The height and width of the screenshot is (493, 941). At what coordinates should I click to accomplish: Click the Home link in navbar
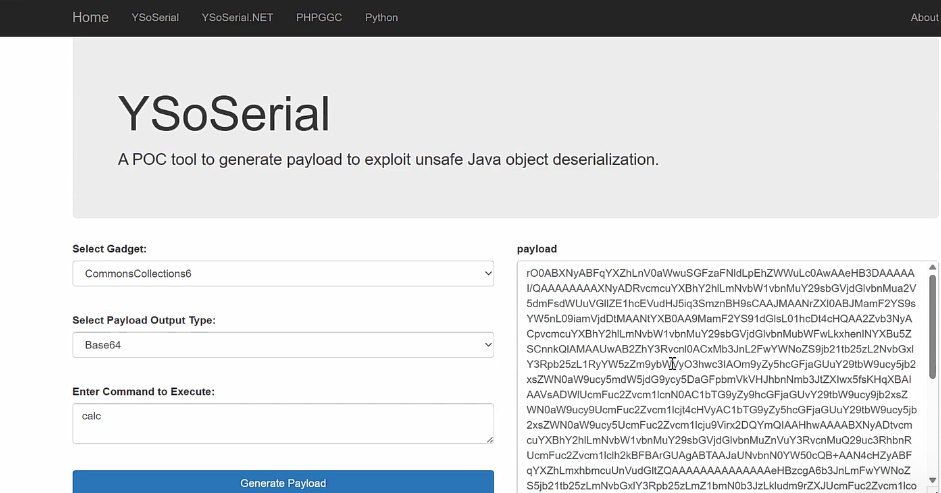pos(90,17)
